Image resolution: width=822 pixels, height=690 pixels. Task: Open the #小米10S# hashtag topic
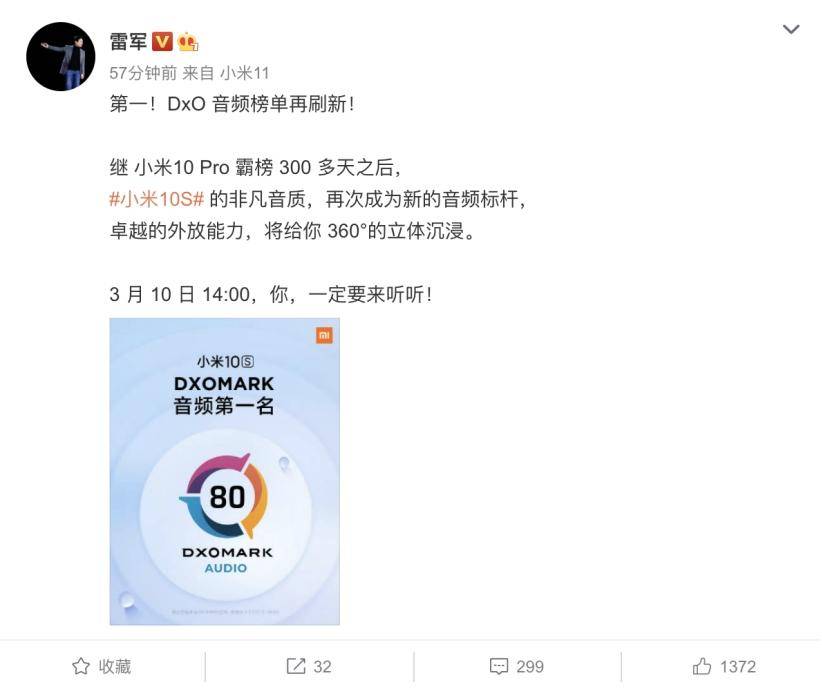(156, 199)
